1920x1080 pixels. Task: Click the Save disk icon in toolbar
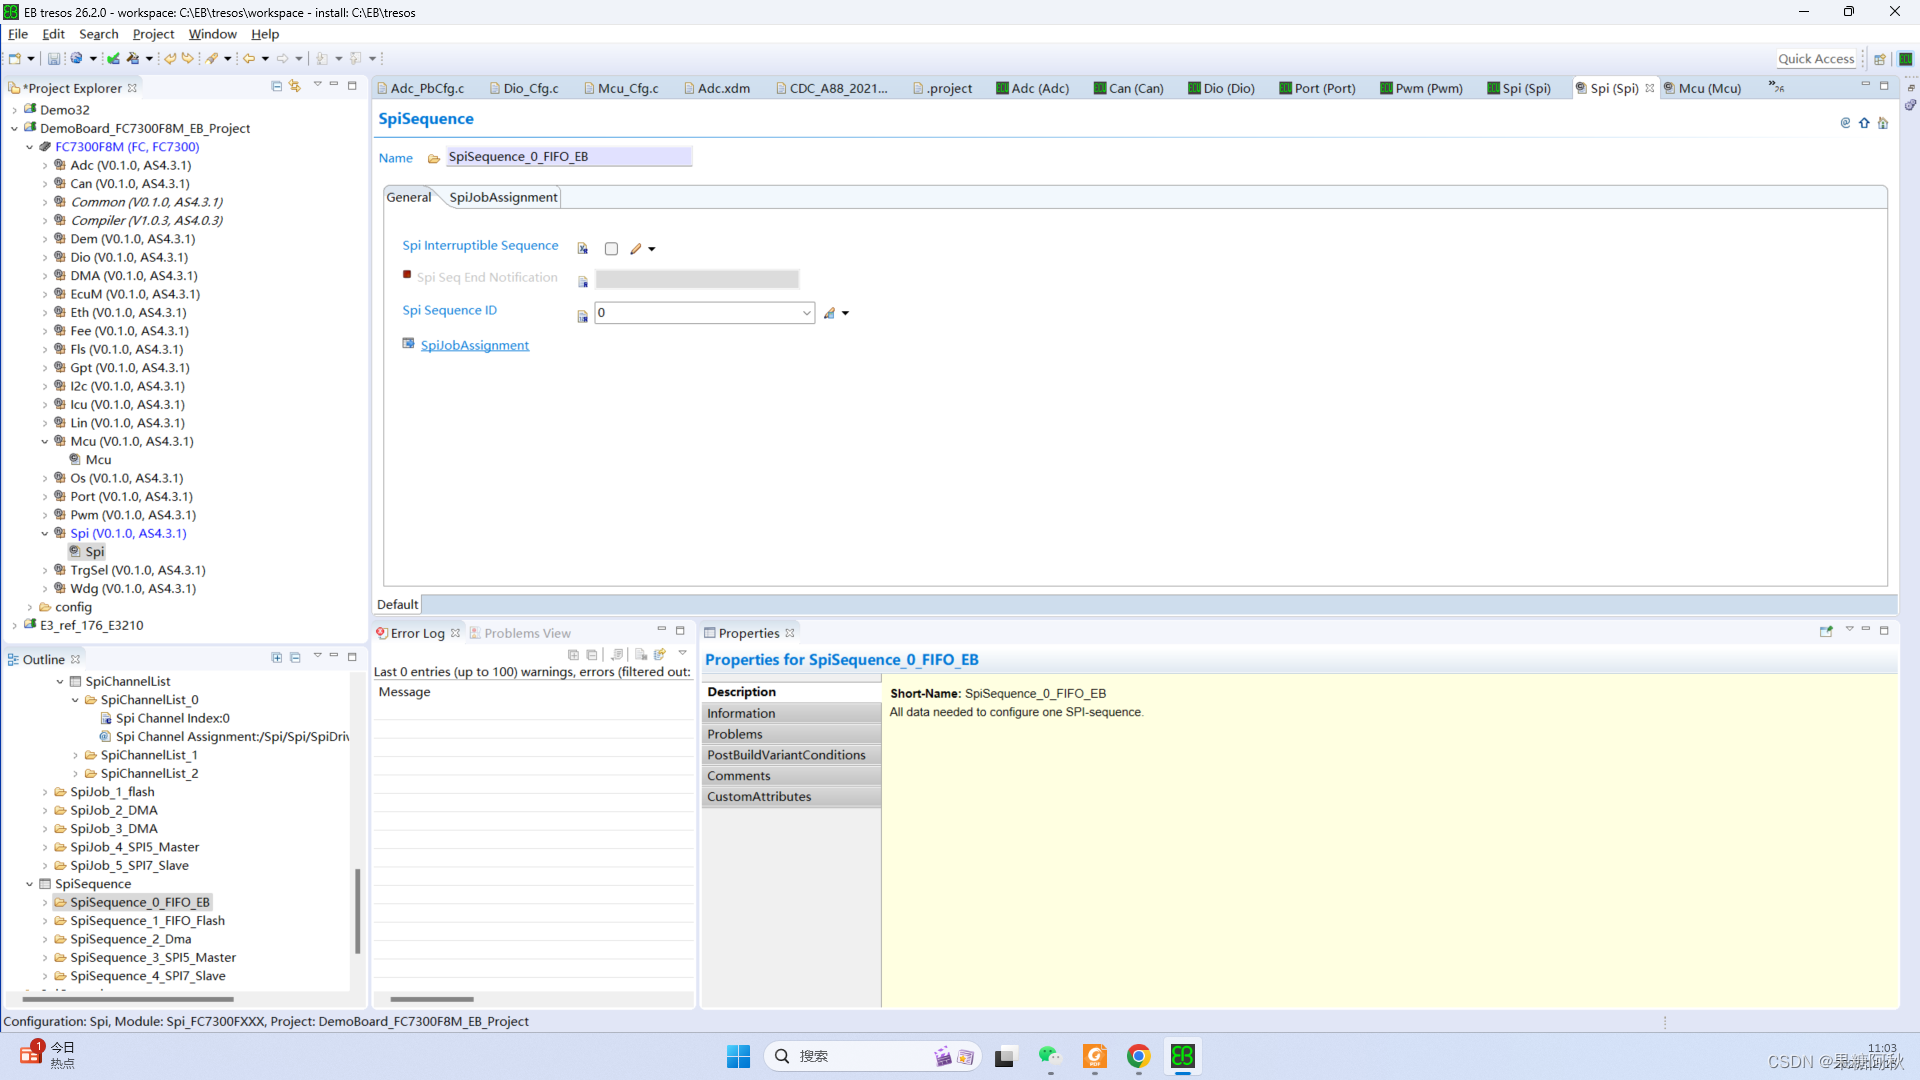(x=54, y=59)
